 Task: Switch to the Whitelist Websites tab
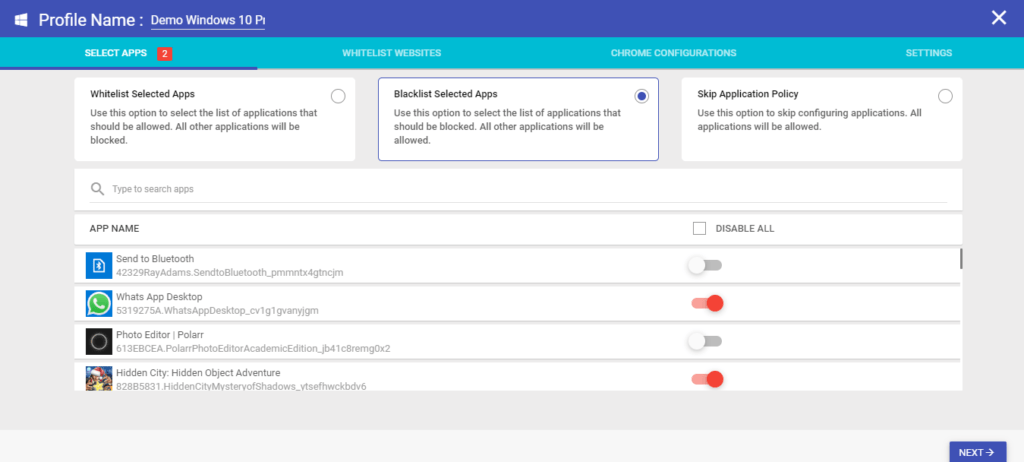pyautogui.click(x=391, y=53)
